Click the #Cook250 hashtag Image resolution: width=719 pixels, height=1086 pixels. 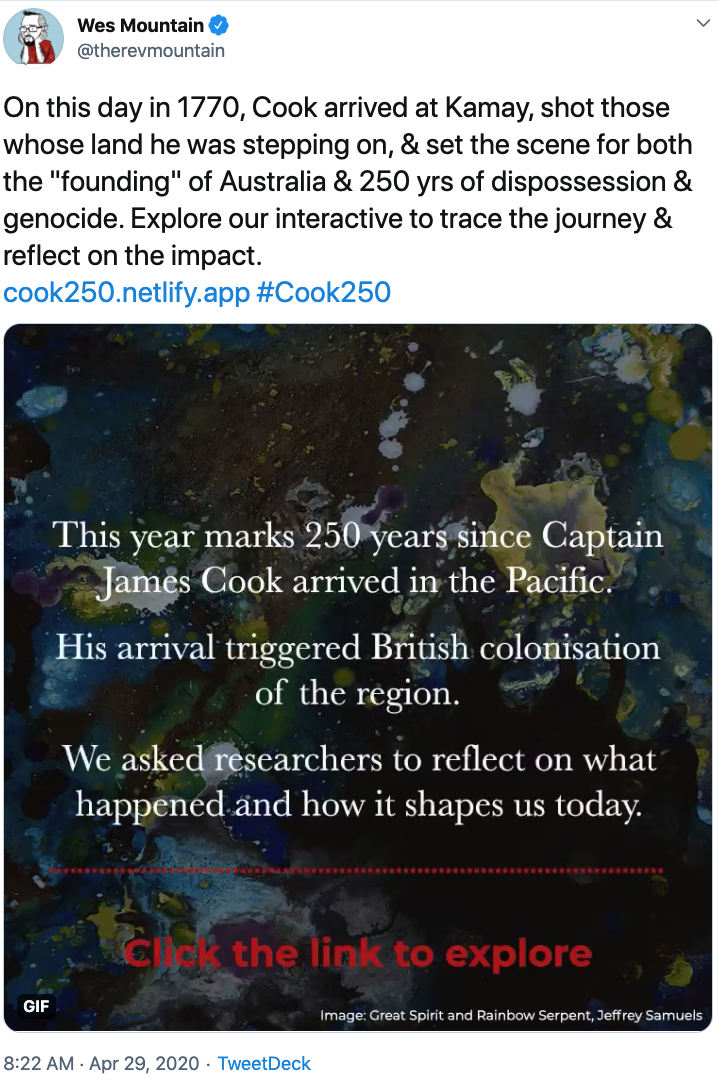[x=324, y=292]
